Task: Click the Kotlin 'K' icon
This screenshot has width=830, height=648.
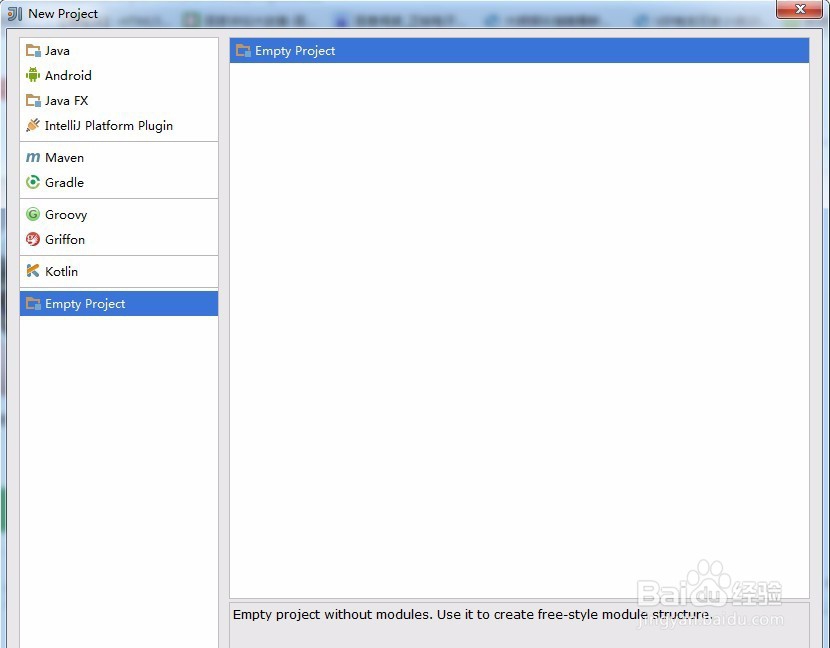Action: [x=33, y=271]
